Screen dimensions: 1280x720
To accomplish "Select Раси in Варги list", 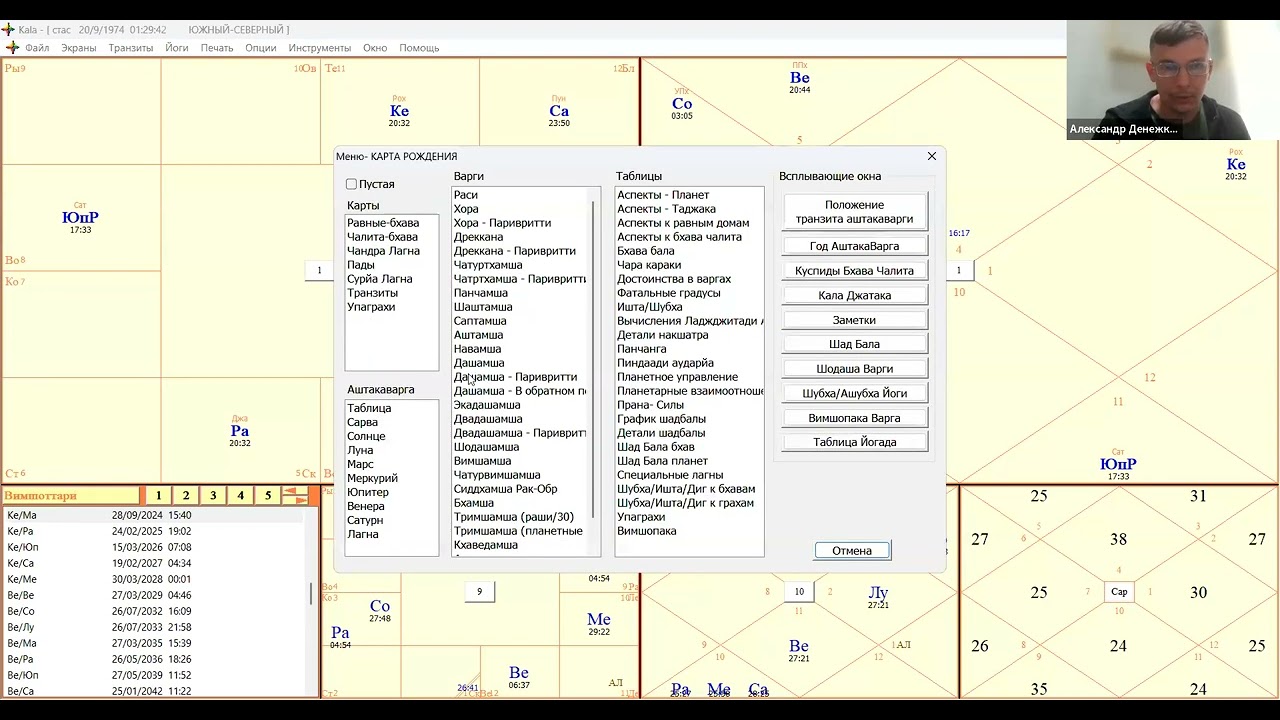I will pos(466,195).
